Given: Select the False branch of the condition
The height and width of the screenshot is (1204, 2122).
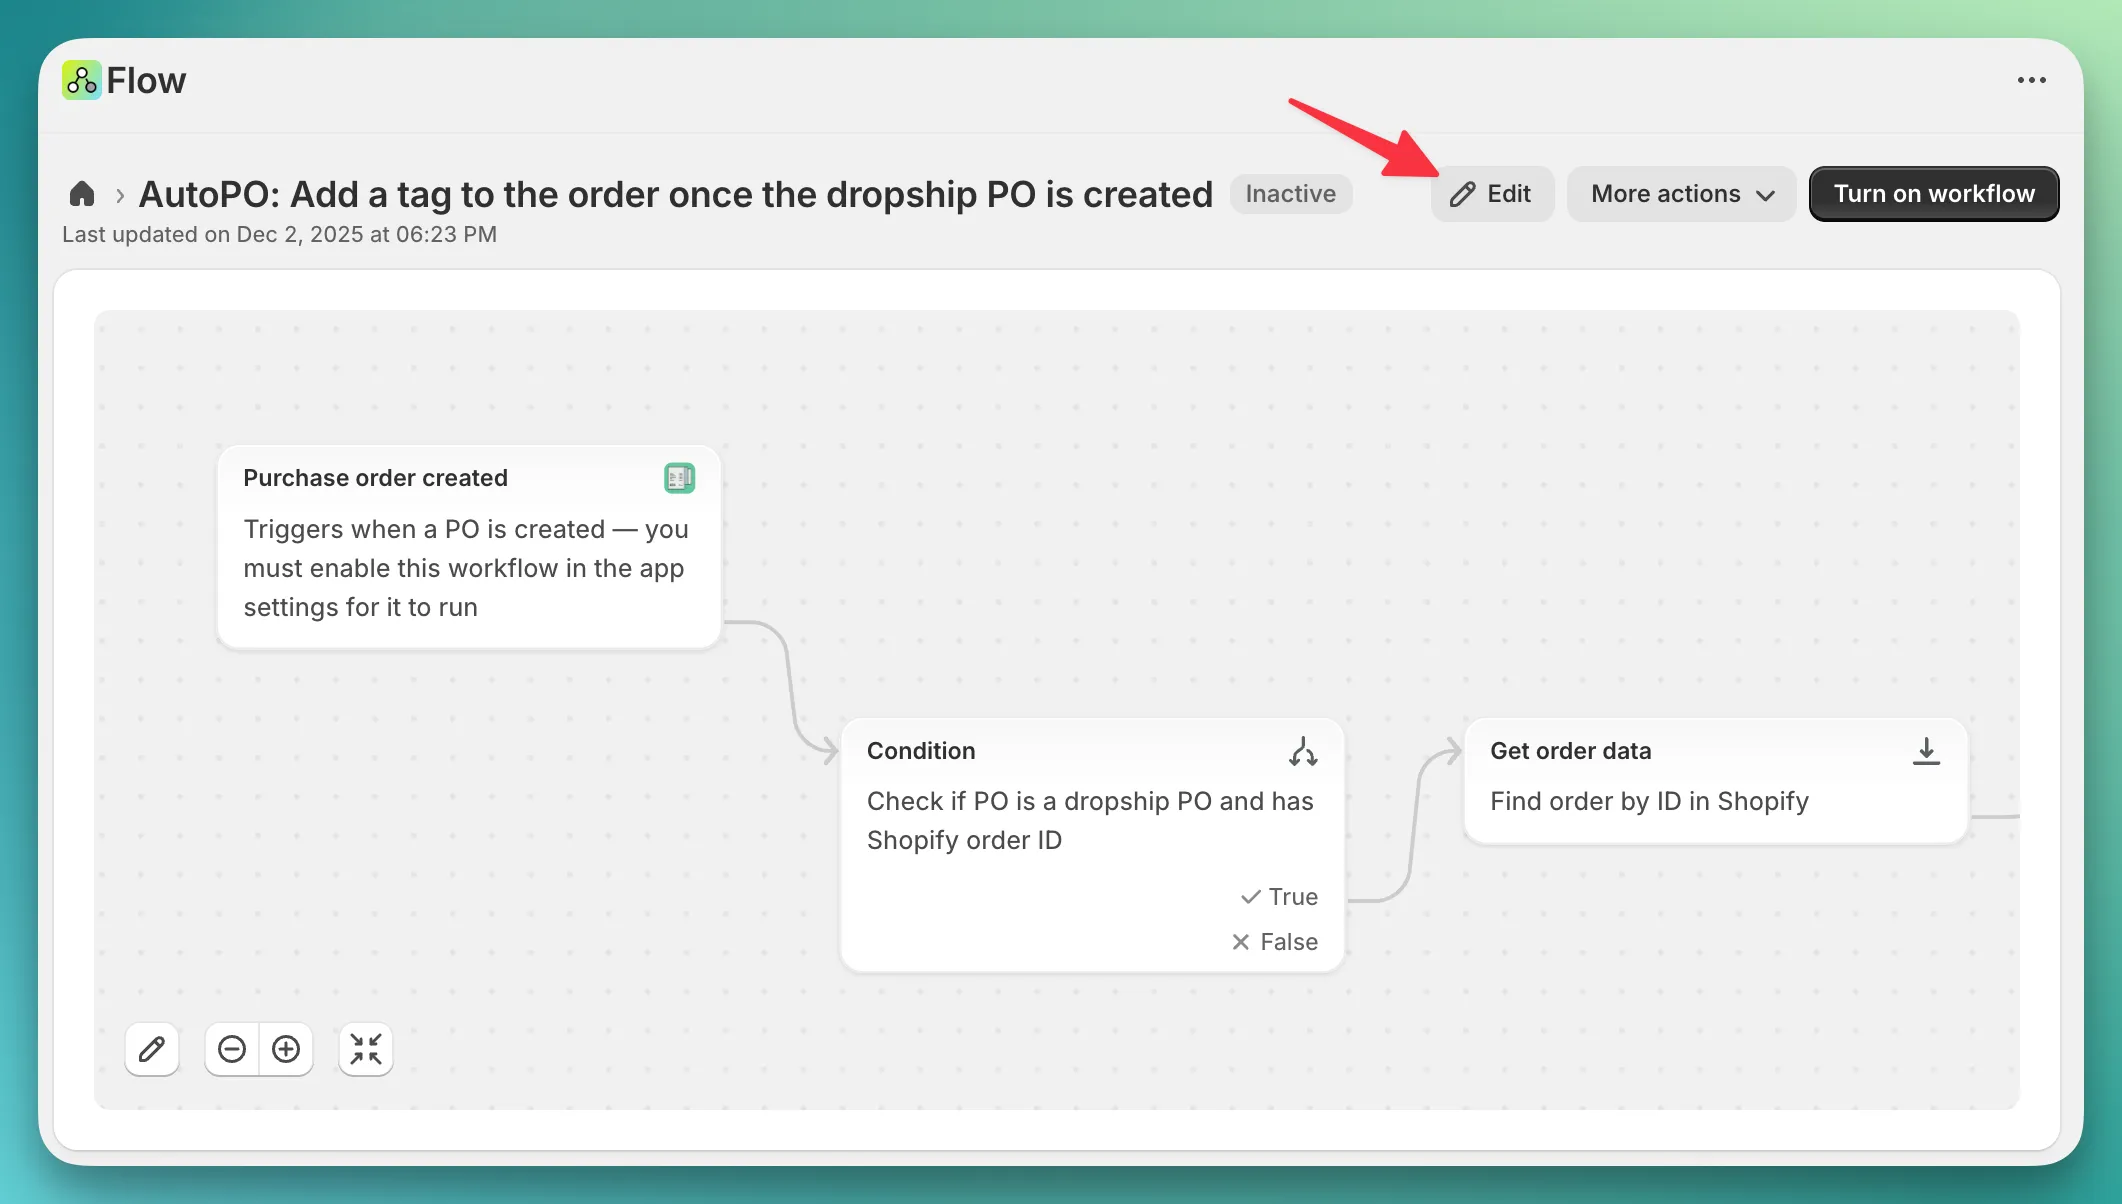Looking at the screenshot, I should tap(1276, 942).
